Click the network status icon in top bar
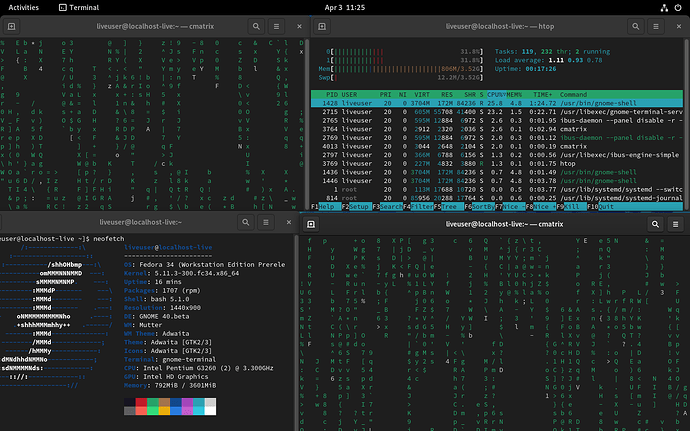 (x=664, y=7)
